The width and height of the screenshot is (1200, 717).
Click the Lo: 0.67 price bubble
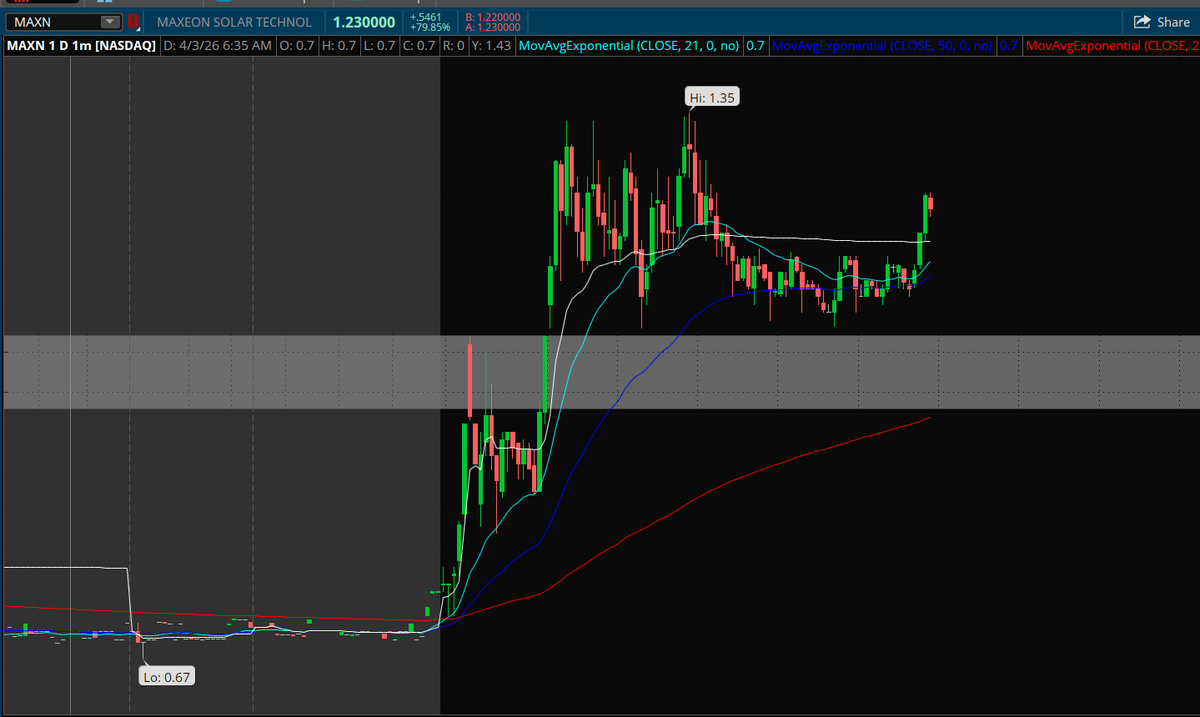tap(166, 677)
